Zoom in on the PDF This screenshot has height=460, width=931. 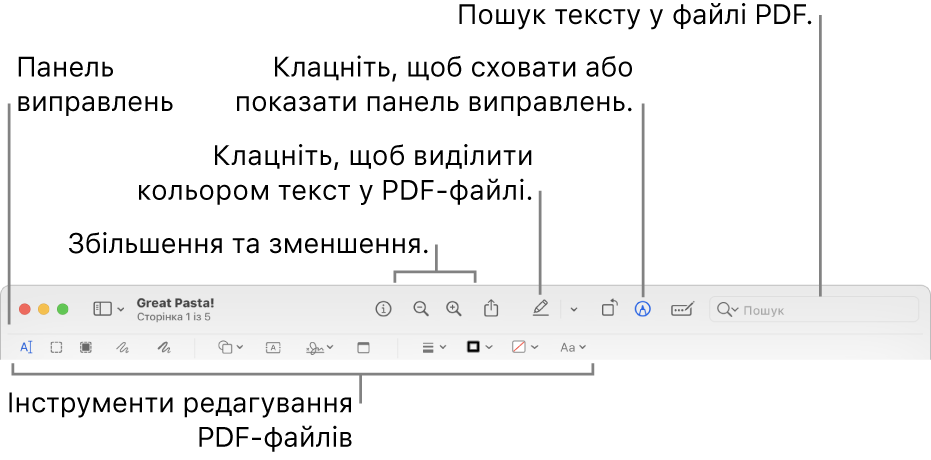(x=454, y=309)
